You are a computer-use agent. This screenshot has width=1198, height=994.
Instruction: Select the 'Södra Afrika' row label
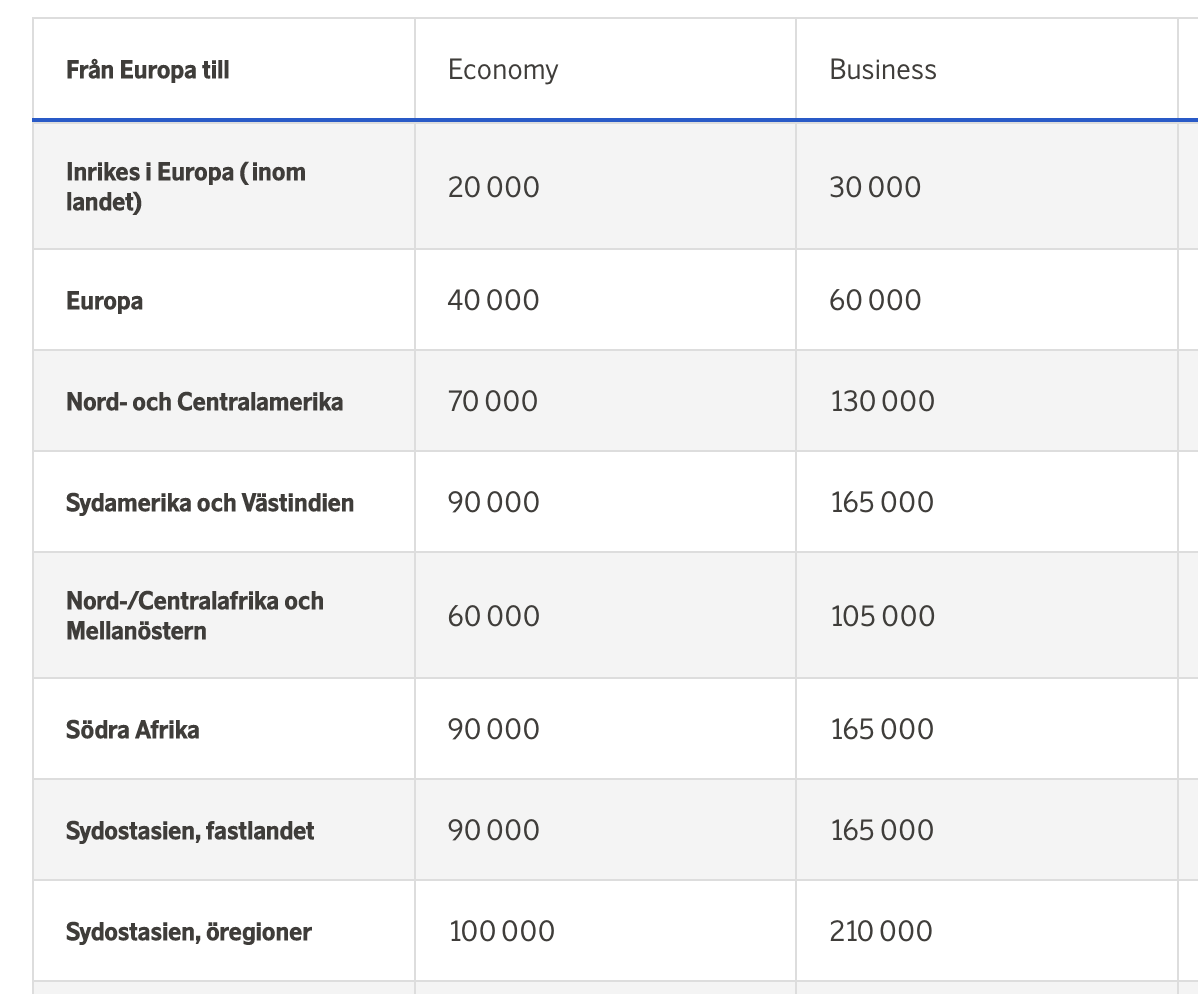coord(132,730)
